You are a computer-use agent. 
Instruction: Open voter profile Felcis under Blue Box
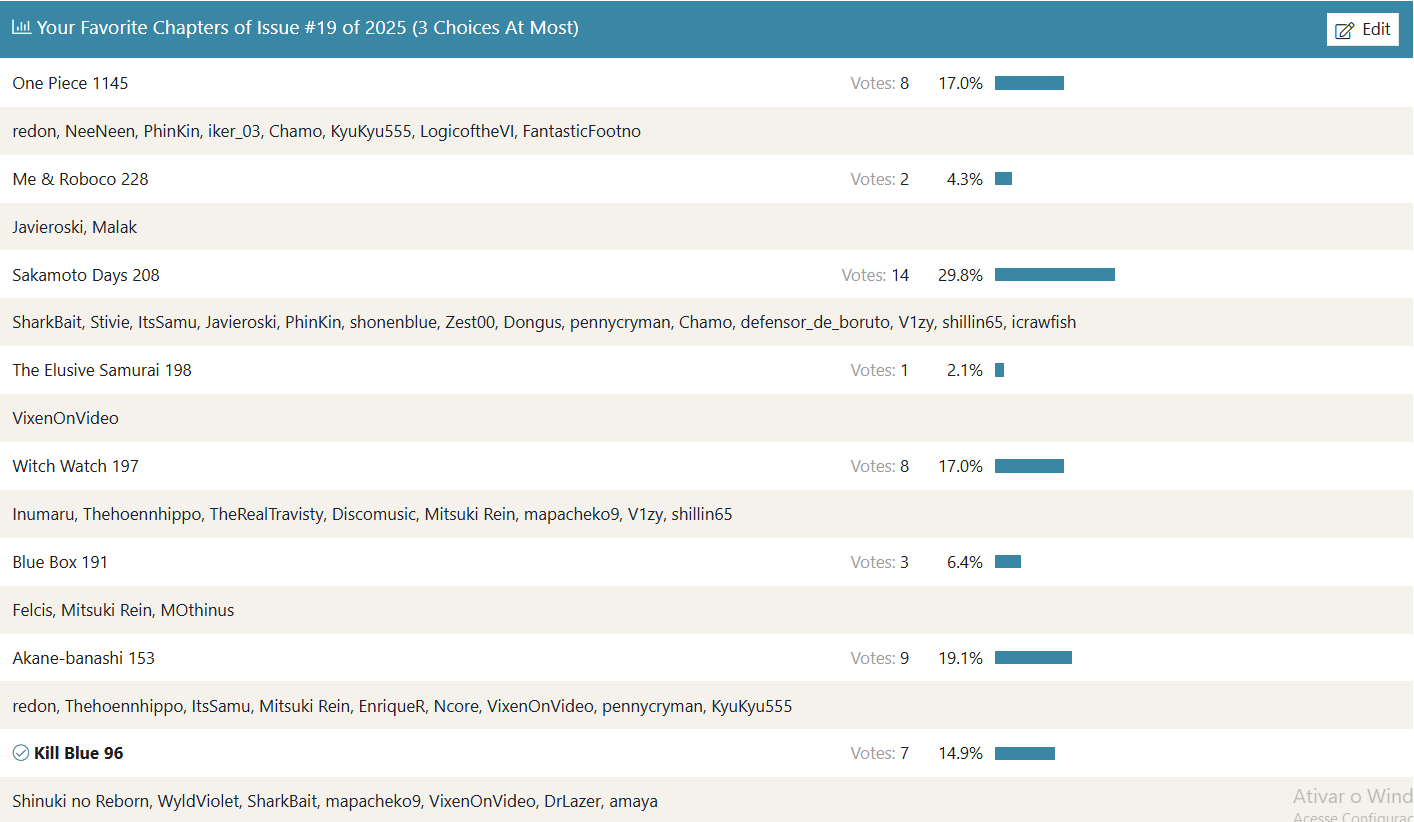[x=33, y=610]
